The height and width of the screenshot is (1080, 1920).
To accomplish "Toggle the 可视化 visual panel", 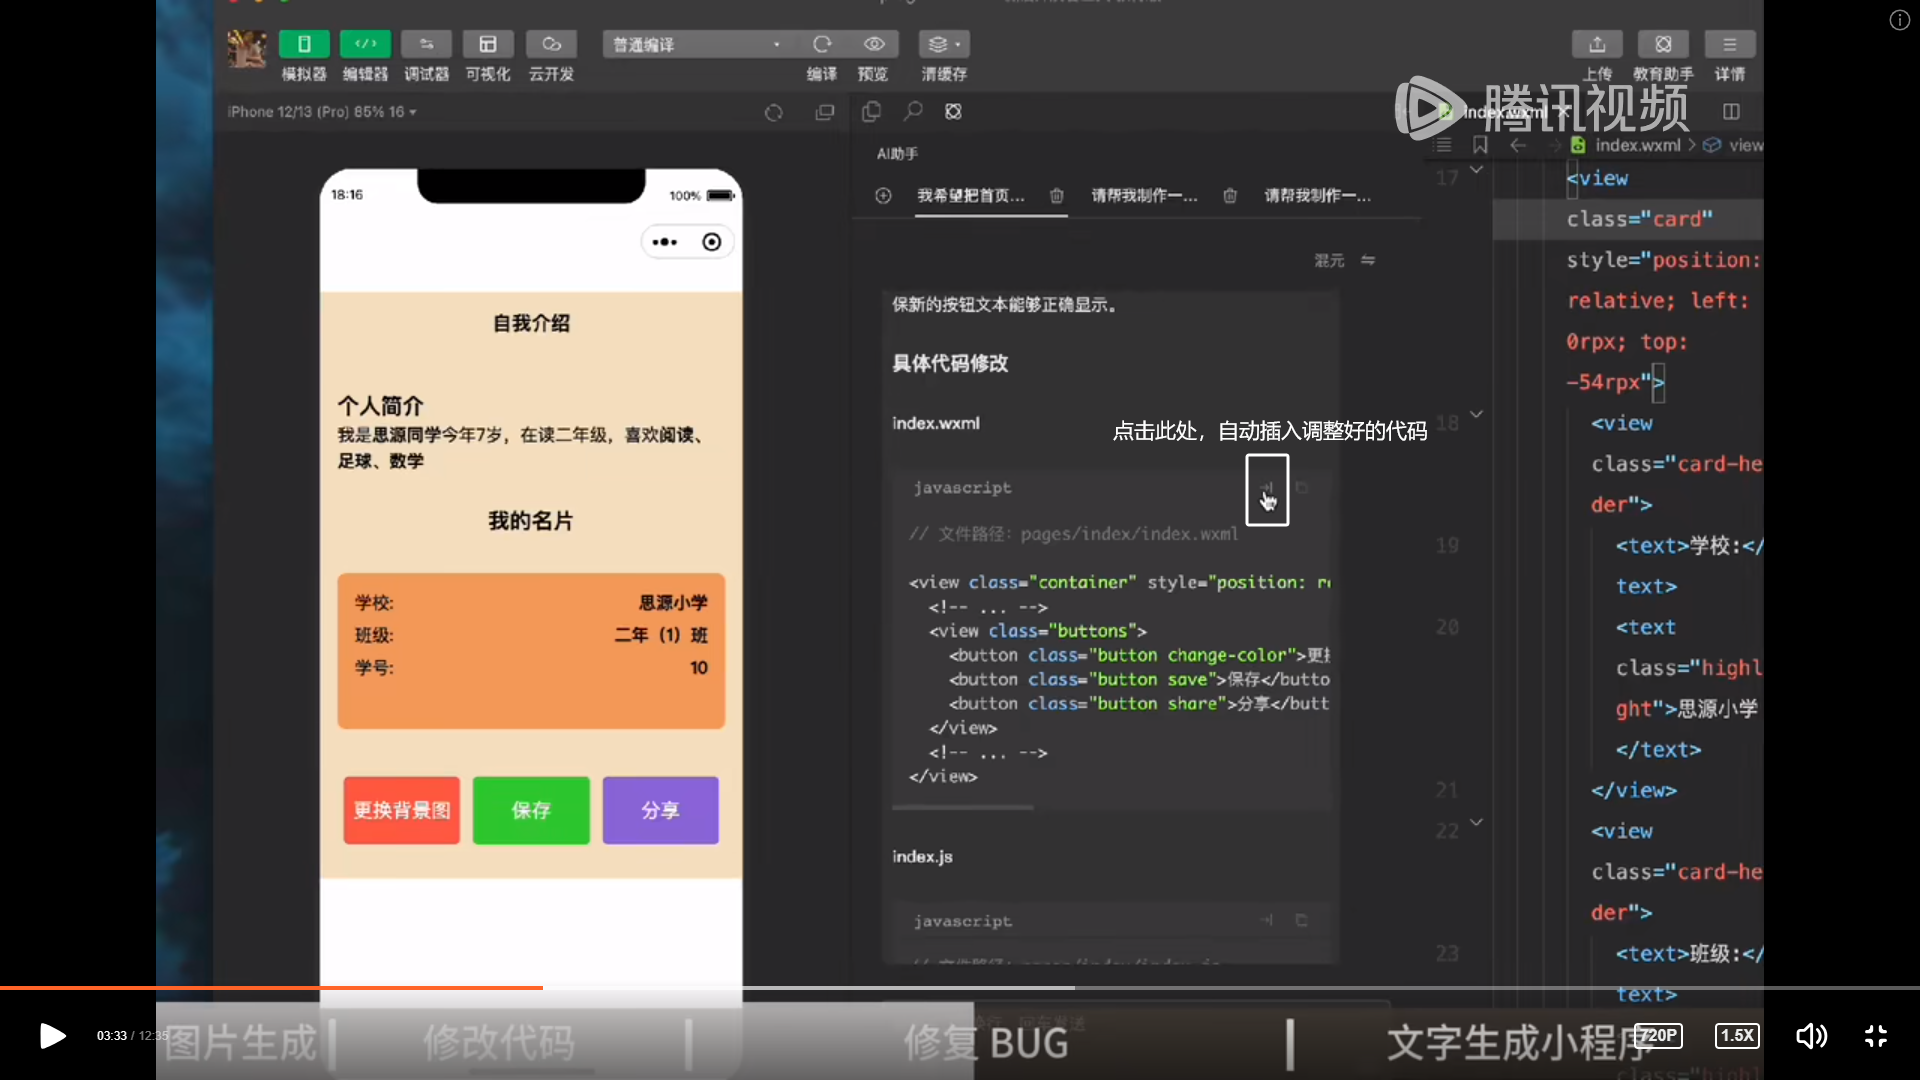I will (x=488, y=44).
